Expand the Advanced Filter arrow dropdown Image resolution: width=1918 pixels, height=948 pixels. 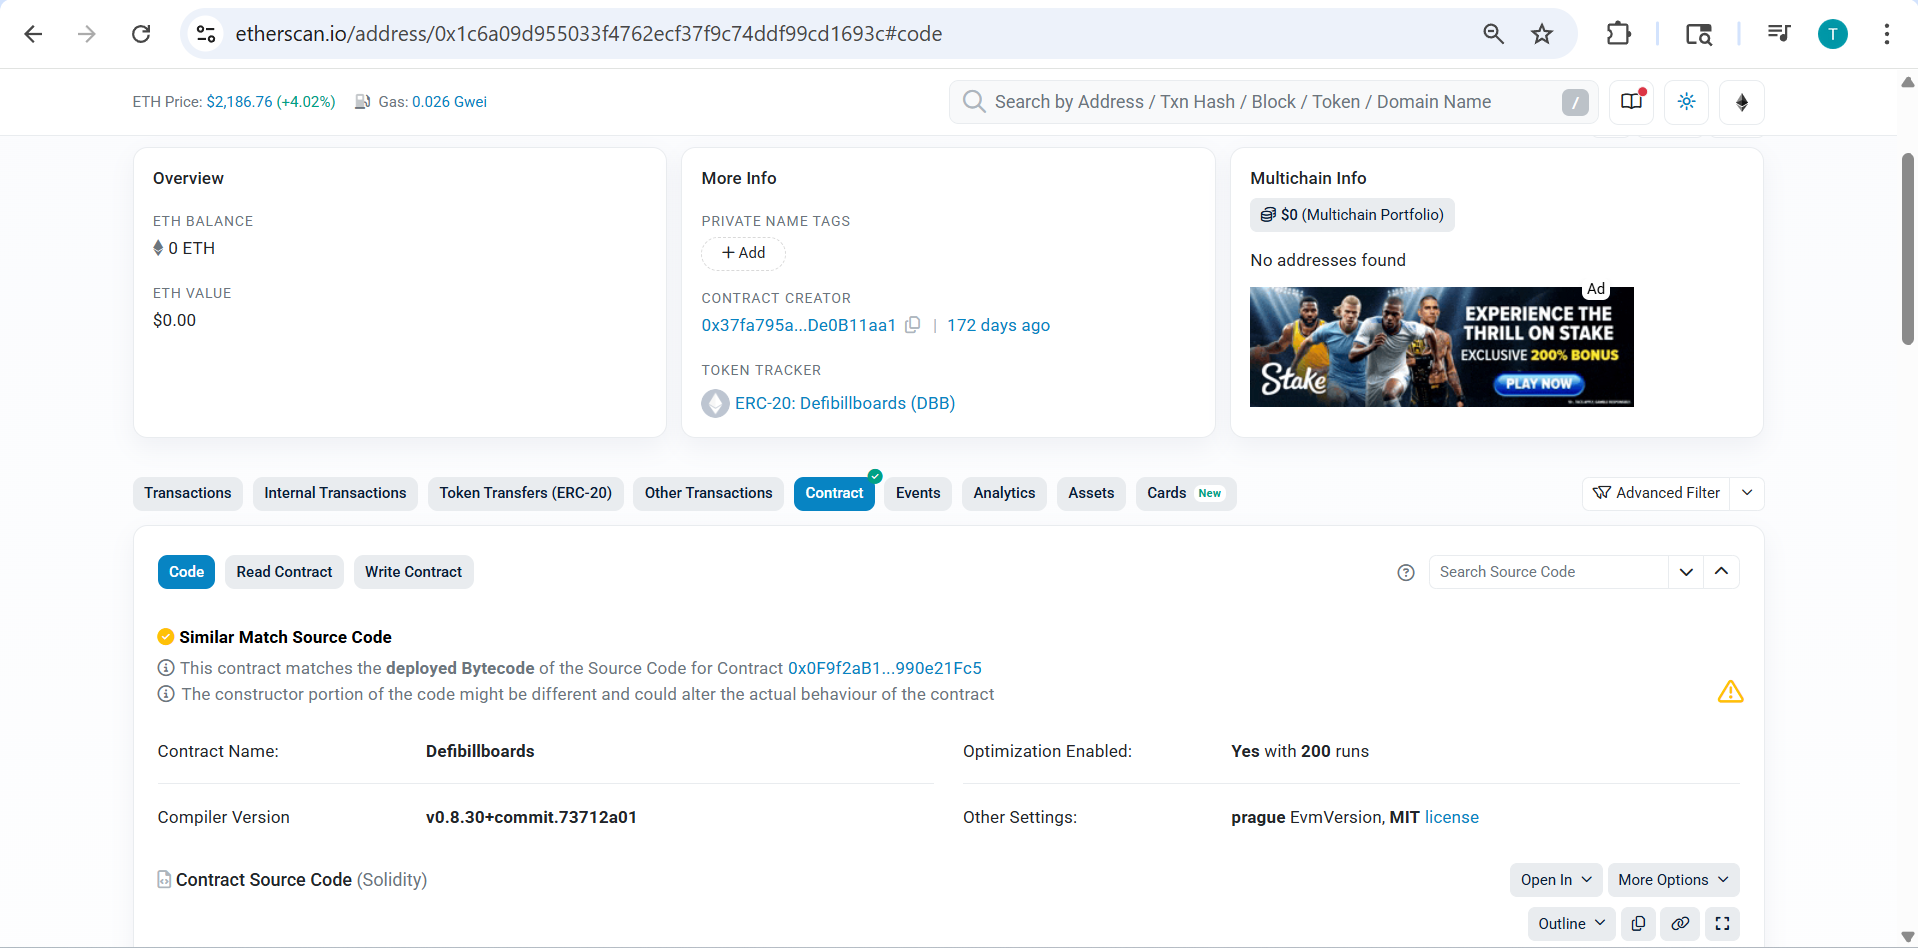(1747, 493)
